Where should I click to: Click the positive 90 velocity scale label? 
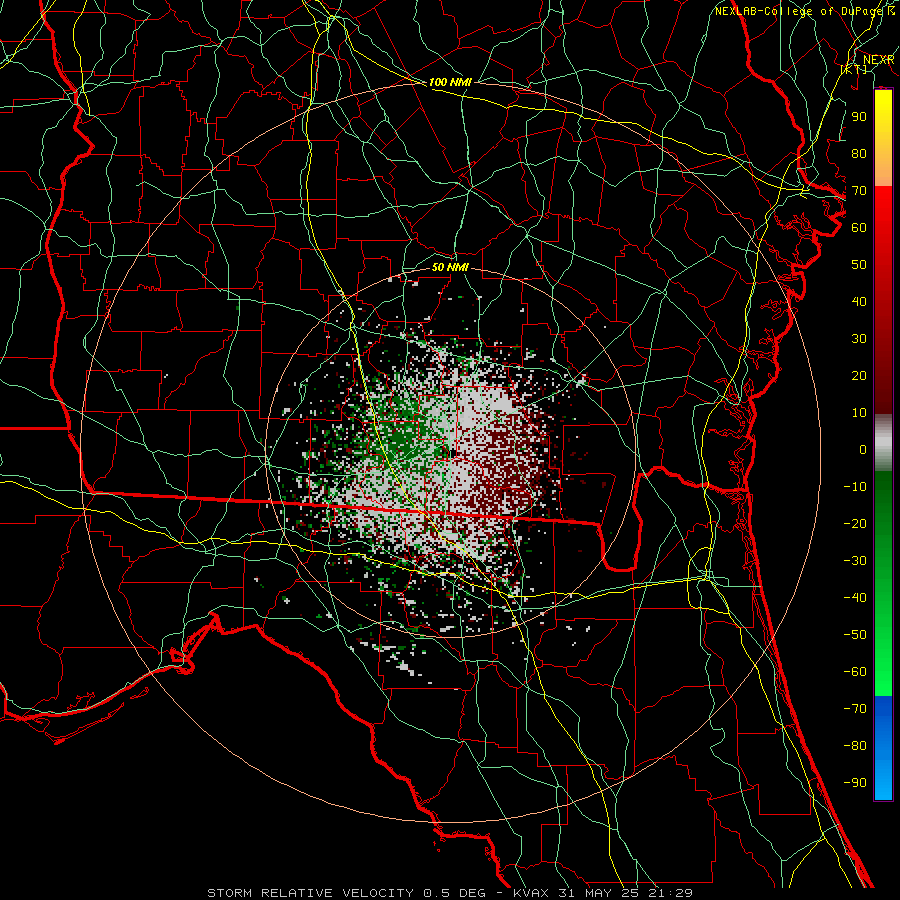coord(859,117)
